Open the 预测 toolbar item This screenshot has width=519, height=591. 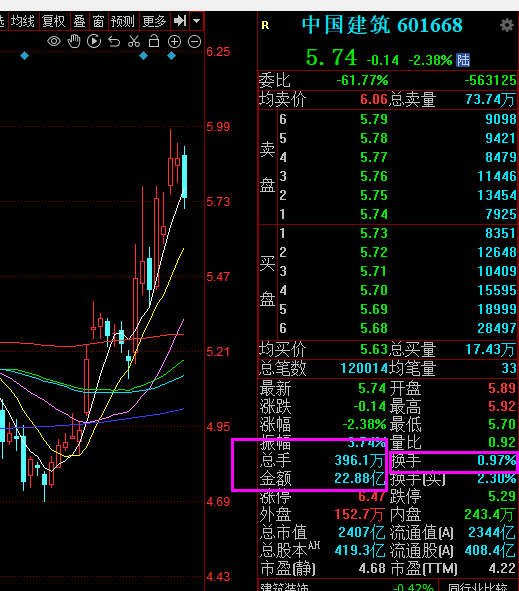click(123, 21)
